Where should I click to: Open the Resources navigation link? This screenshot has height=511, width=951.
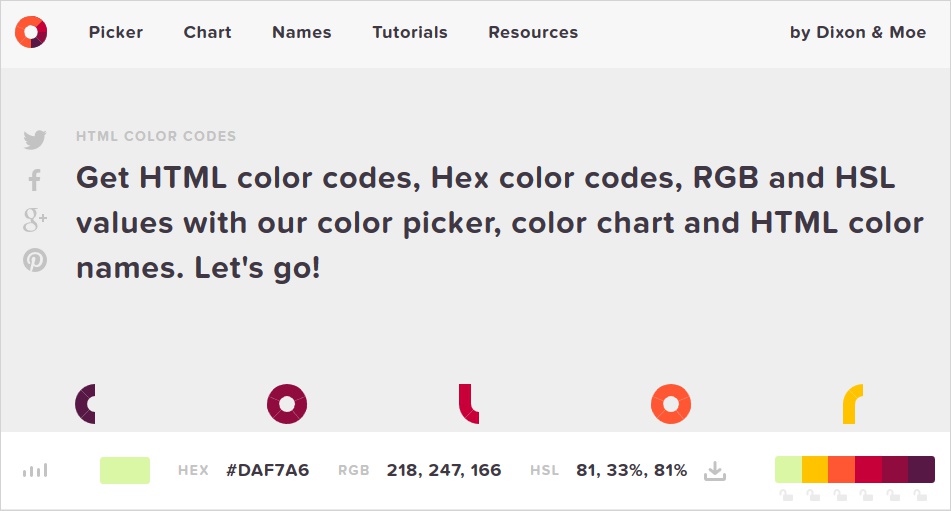tap(533, 32)
